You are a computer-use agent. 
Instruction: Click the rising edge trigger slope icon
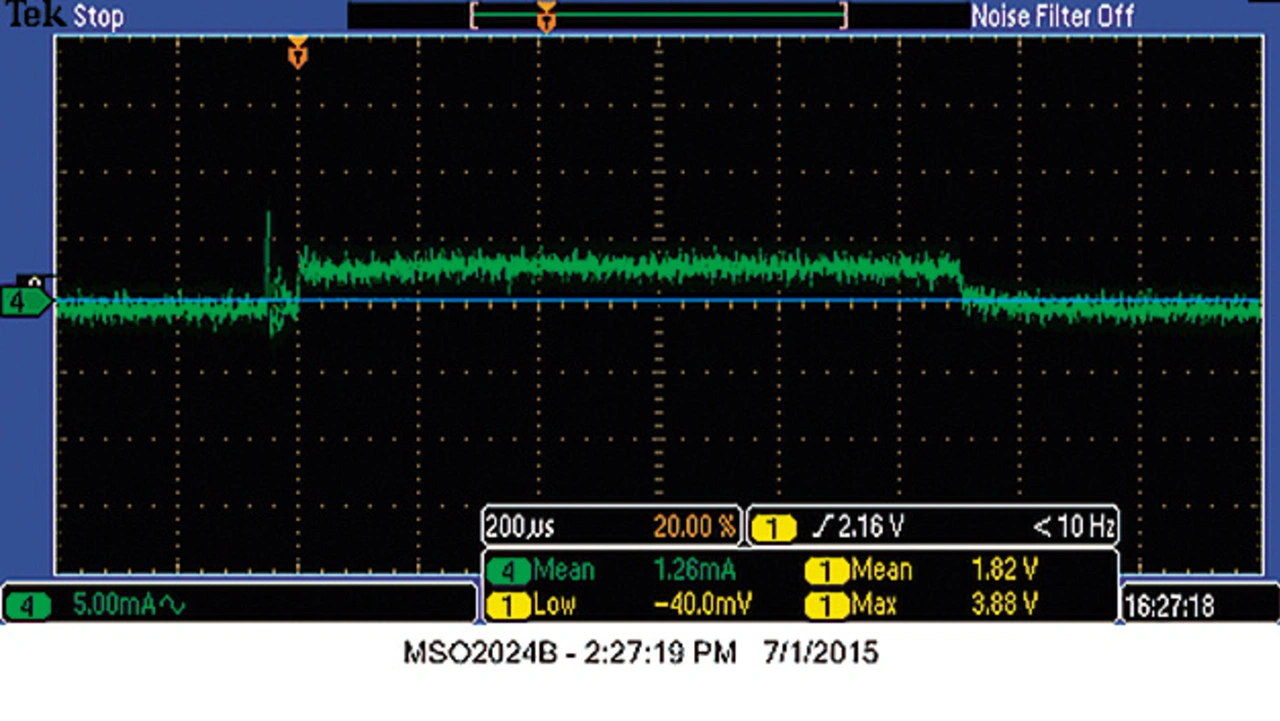tap(824, 526)
